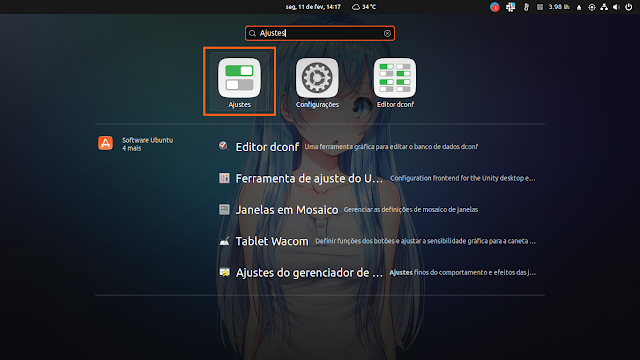Open the power menu icon in the top bar
The image size is (640, 360).
pyautogui.click(x=629, y=7)
